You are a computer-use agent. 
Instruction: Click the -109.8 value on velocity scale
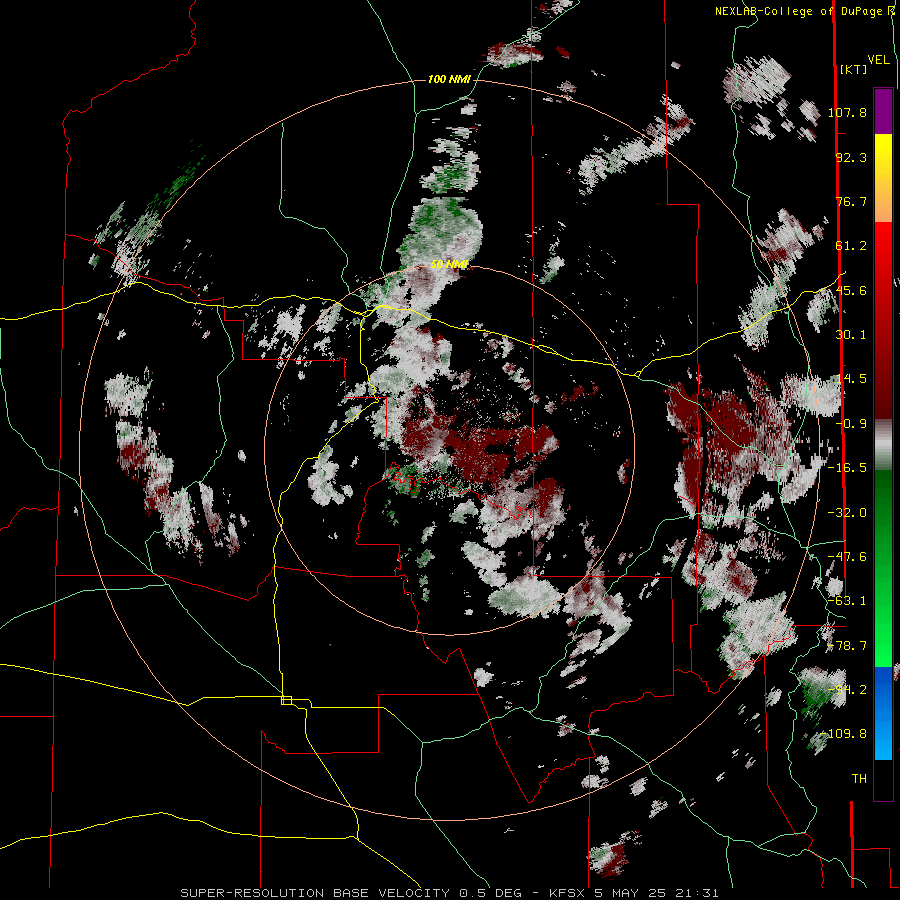pos(843,734)
